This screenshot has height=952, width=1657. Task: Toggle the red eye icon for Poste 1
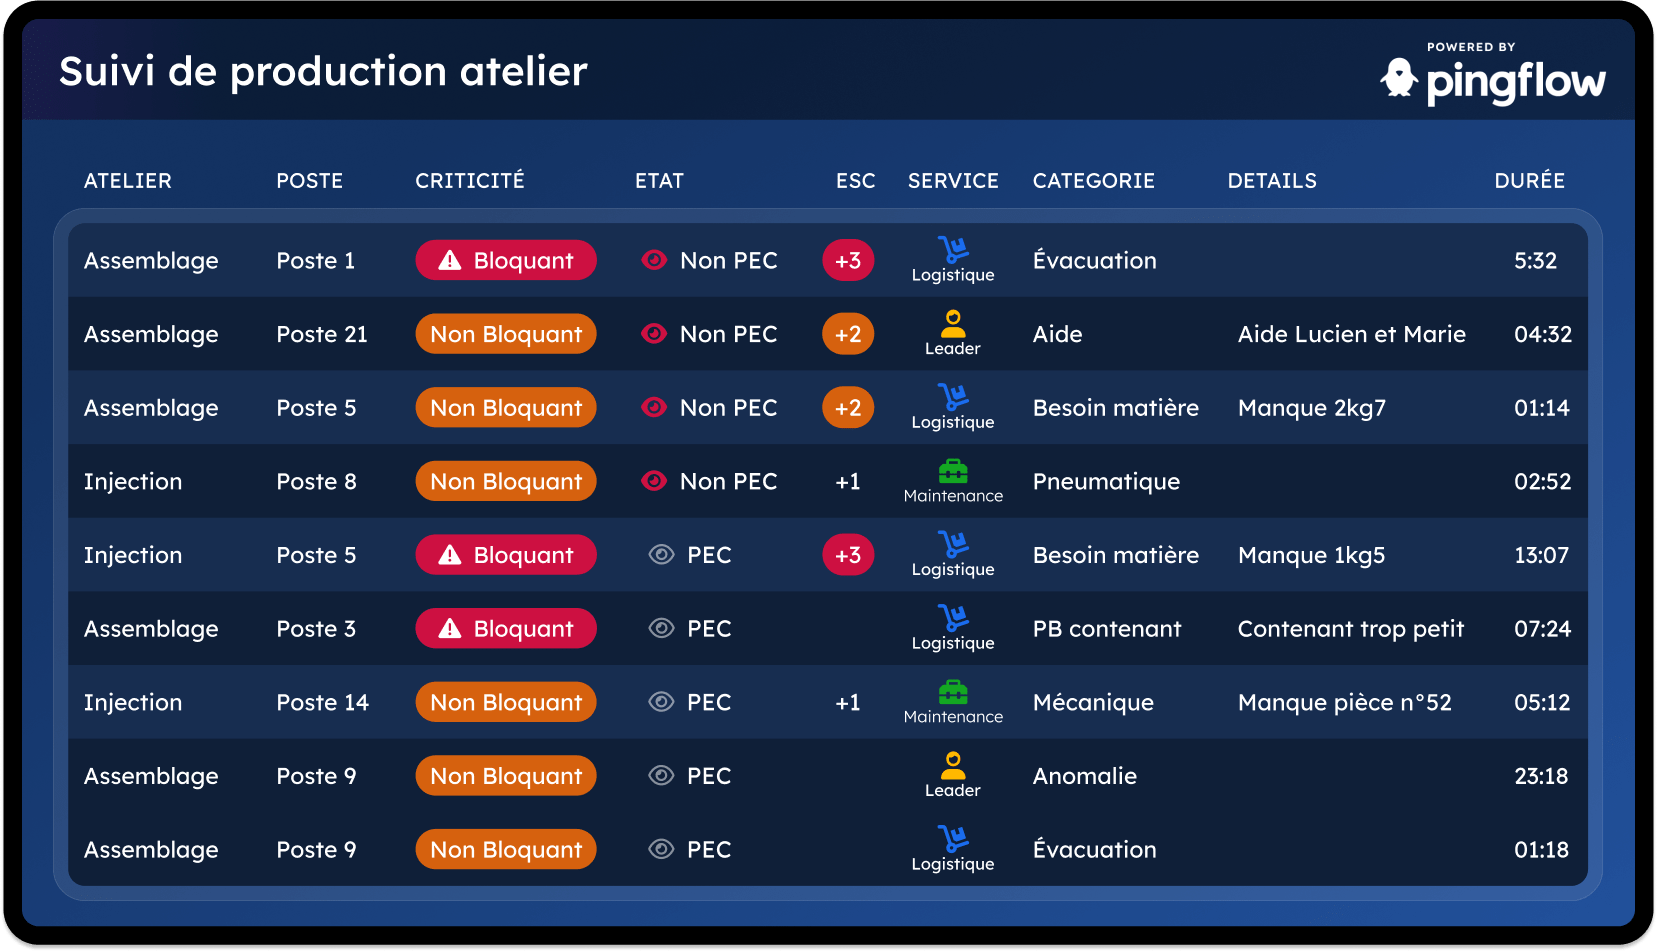pyautogui.click(x=654, y=260)
